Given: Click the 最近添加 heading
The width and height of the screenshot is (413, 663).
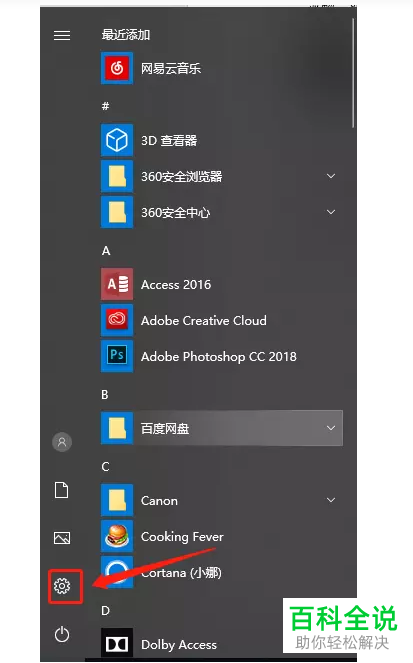Looking at the screenshot, I should pyautogui.click(x=126, y=35).
